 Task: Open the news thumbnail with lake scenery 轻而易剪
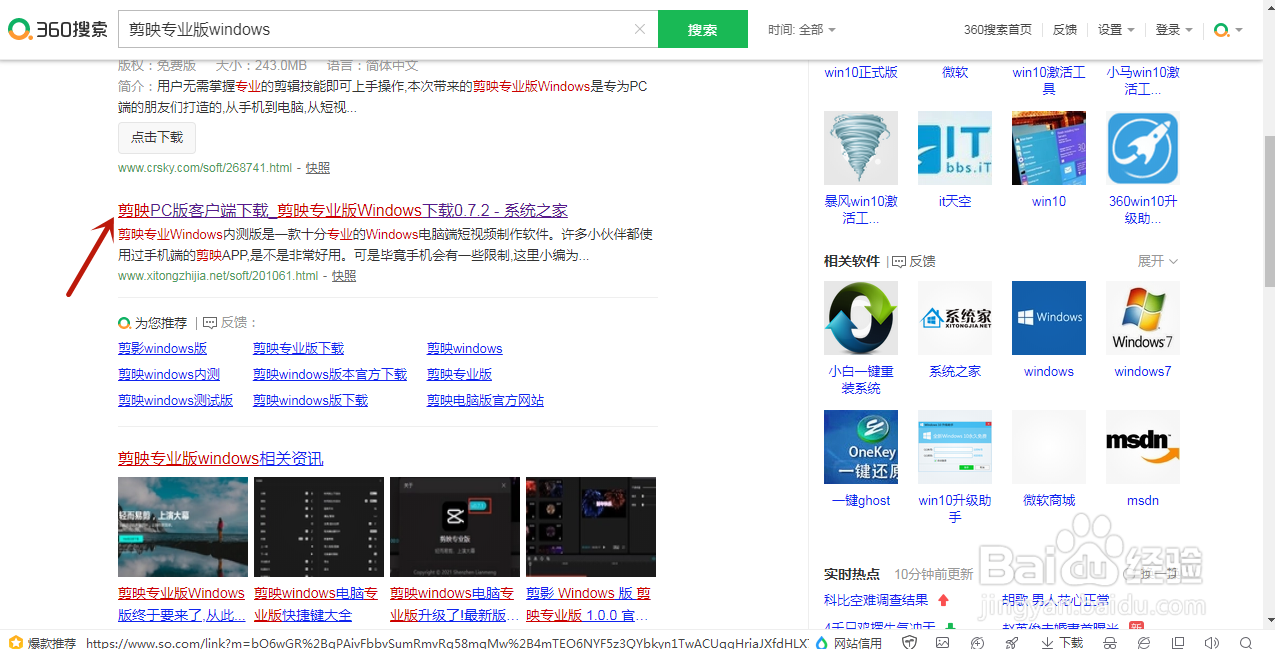(183, 527)
